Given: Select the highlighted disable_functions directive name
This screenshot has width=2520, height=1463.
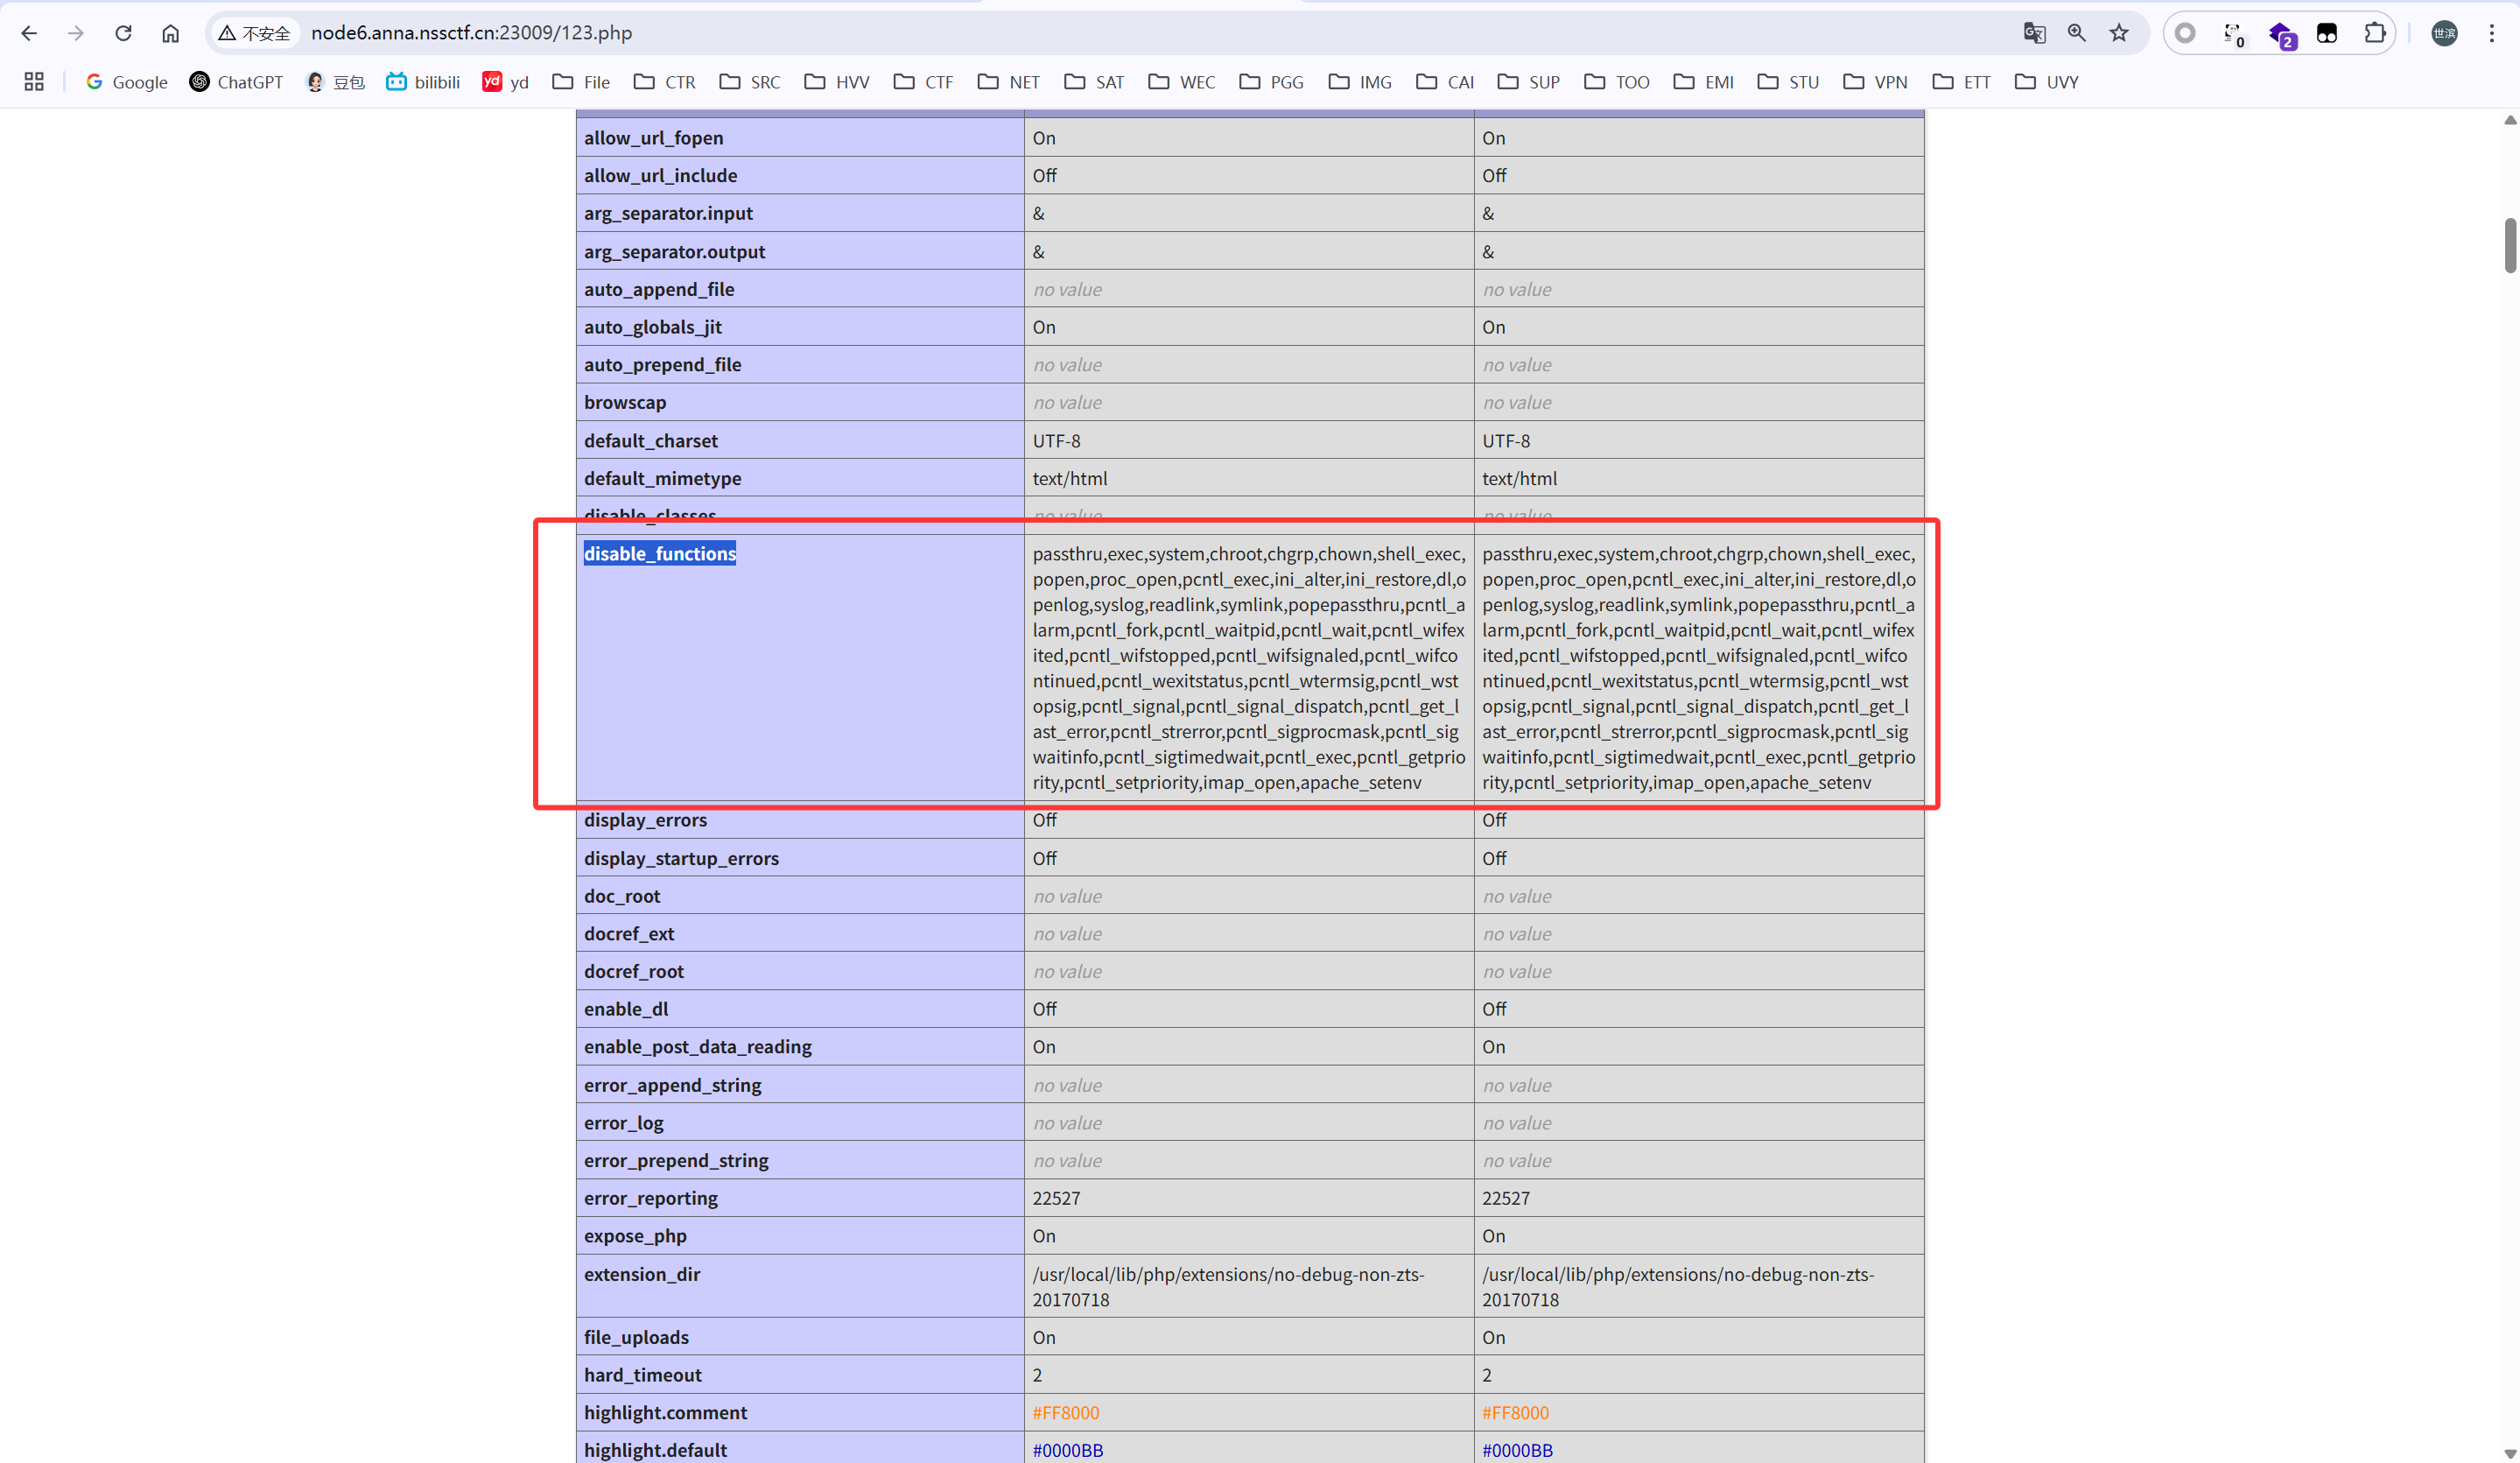Looking at the screenshot, I should 660,554.
